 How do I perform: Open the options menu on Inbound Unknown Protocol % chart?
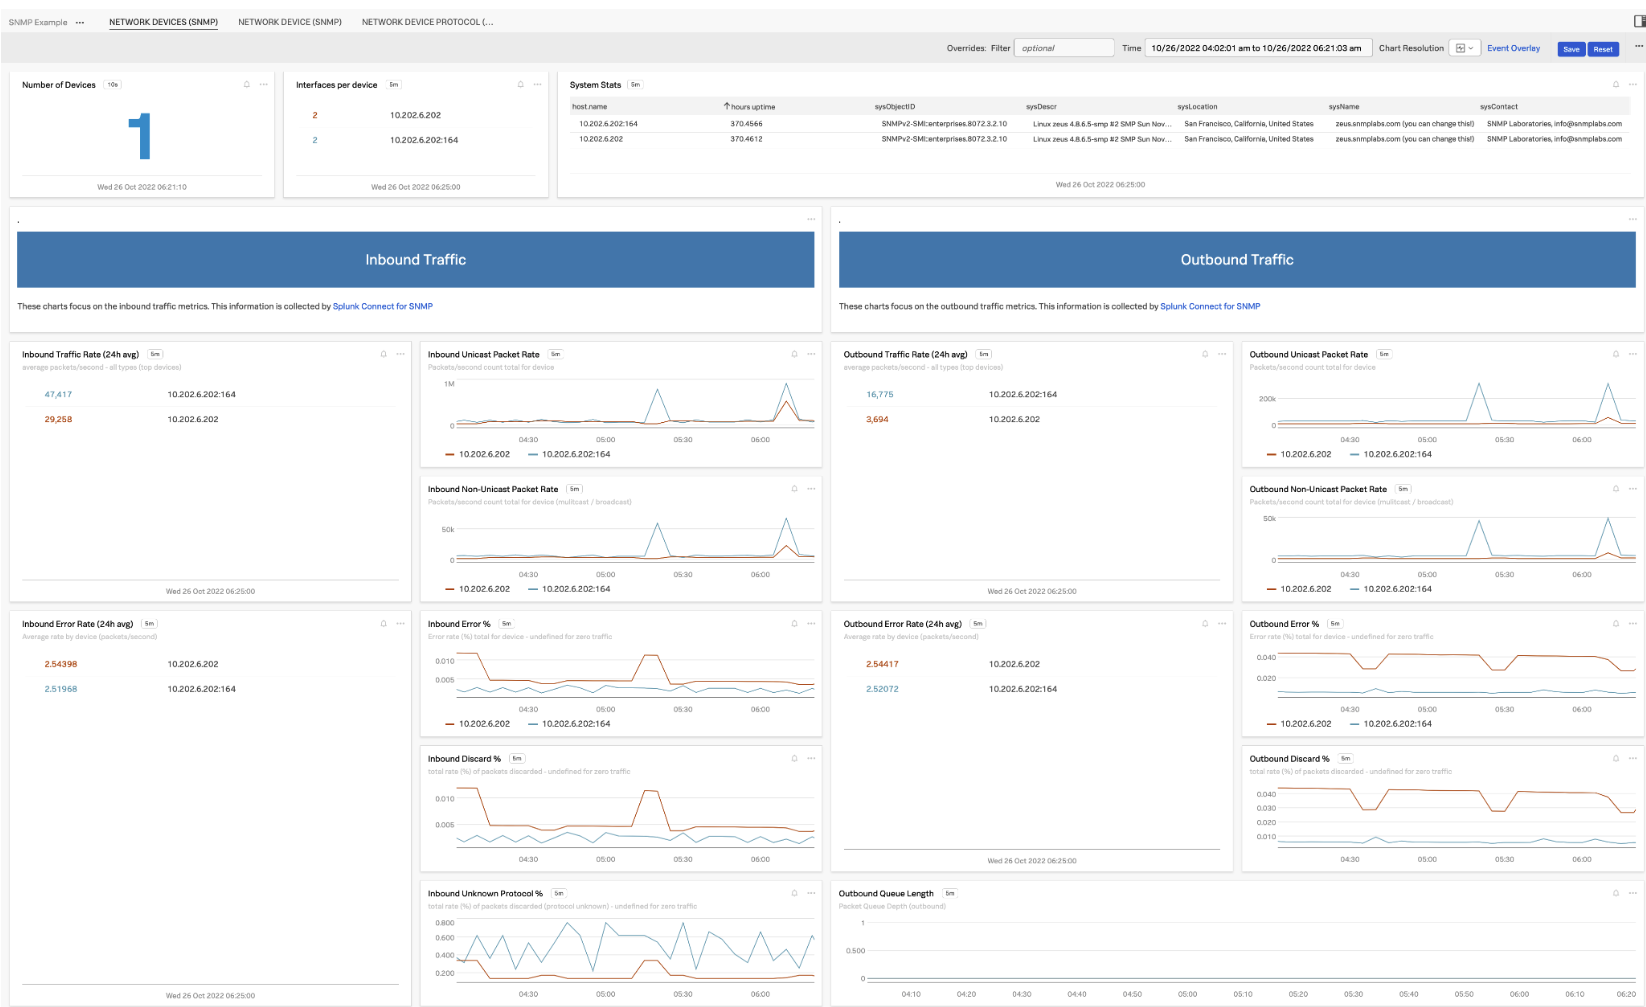point(810,893)
